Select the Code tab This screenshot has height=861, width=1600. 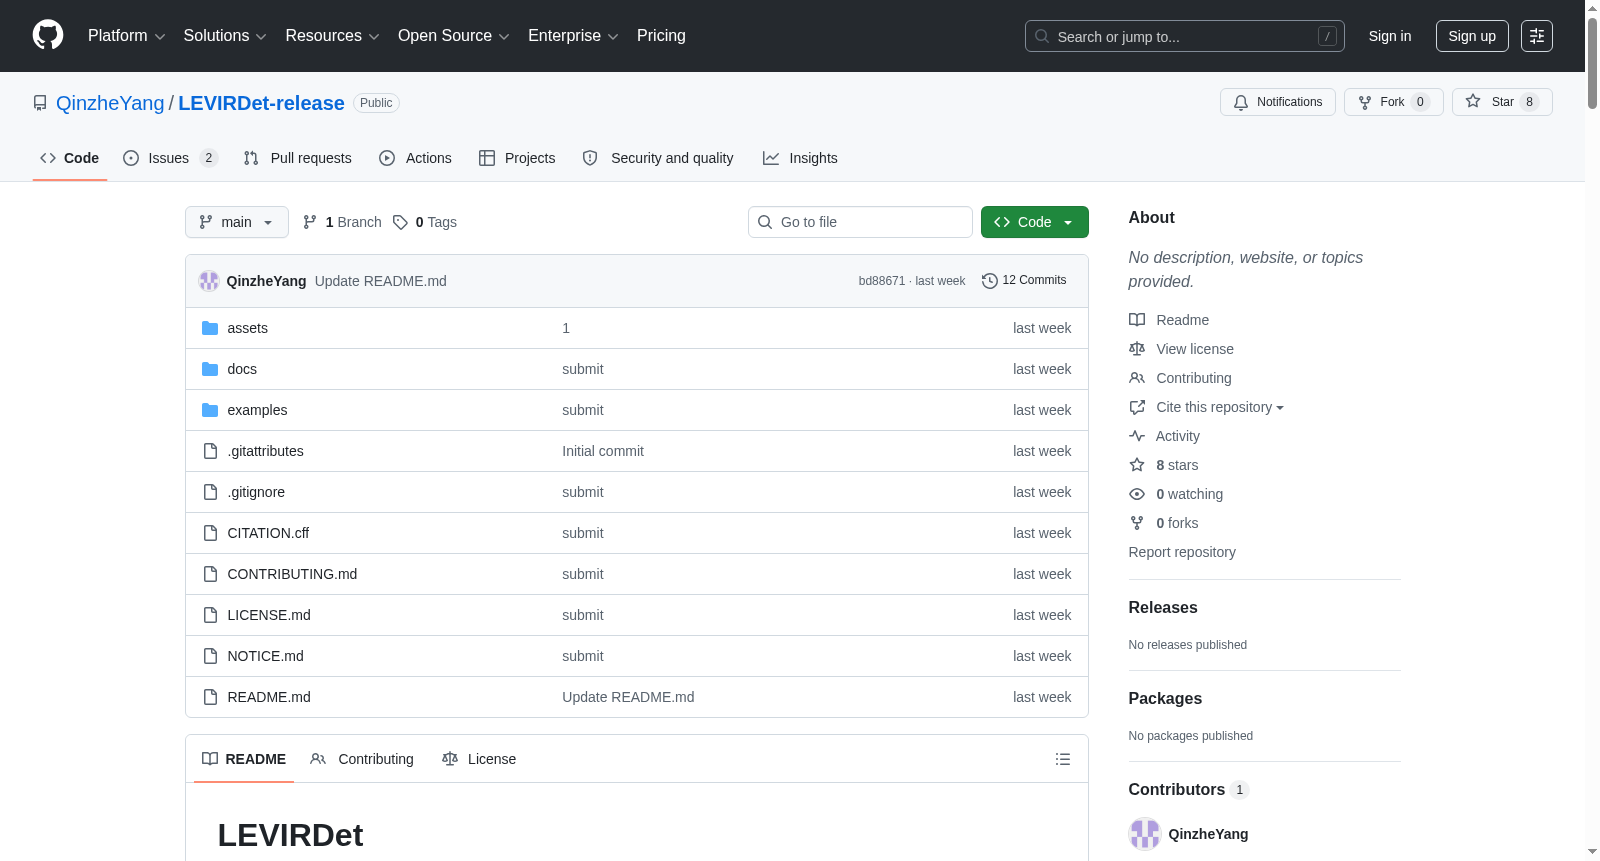click(x=70, y=158)
